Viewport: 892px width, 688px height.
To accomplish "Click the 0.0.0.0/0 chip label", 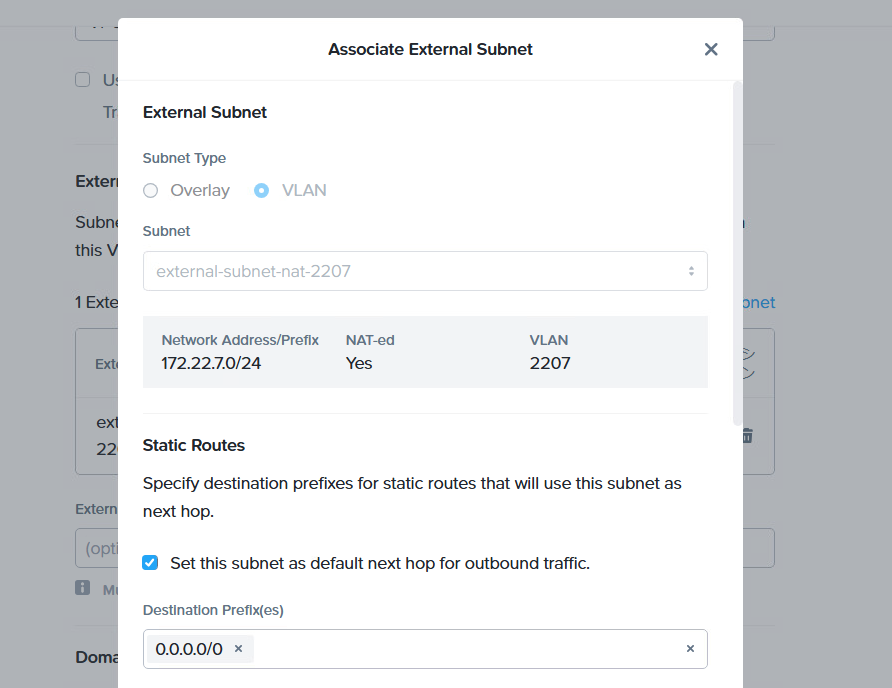I will [189, 649].
